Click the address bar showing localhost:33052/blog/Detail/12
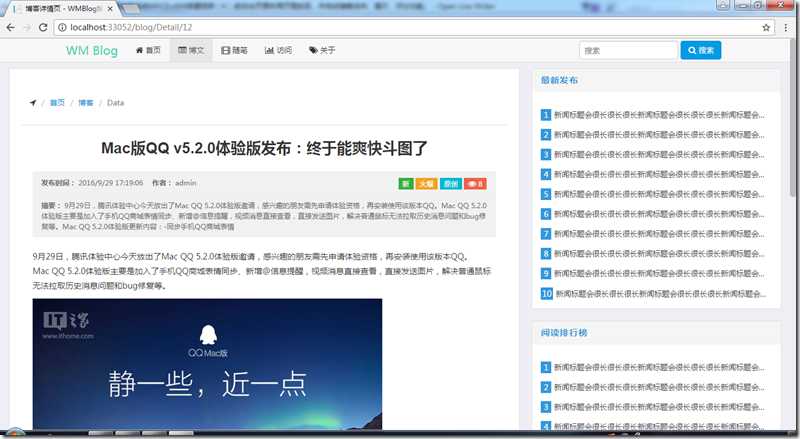 (414, 28)
